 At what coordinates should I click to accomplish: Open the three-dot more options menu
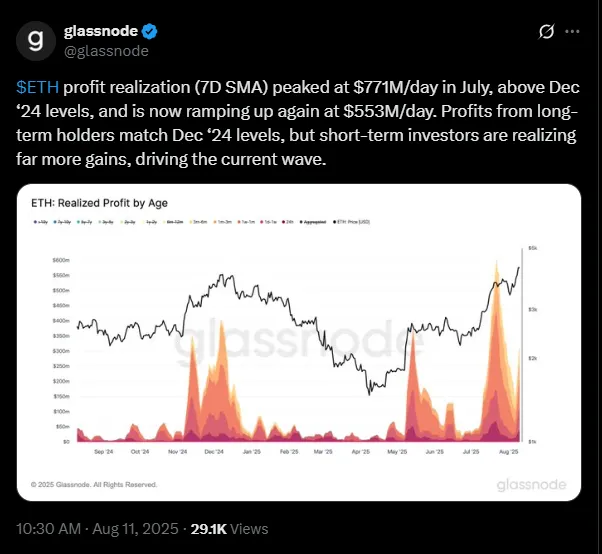(x=572, y=32)
